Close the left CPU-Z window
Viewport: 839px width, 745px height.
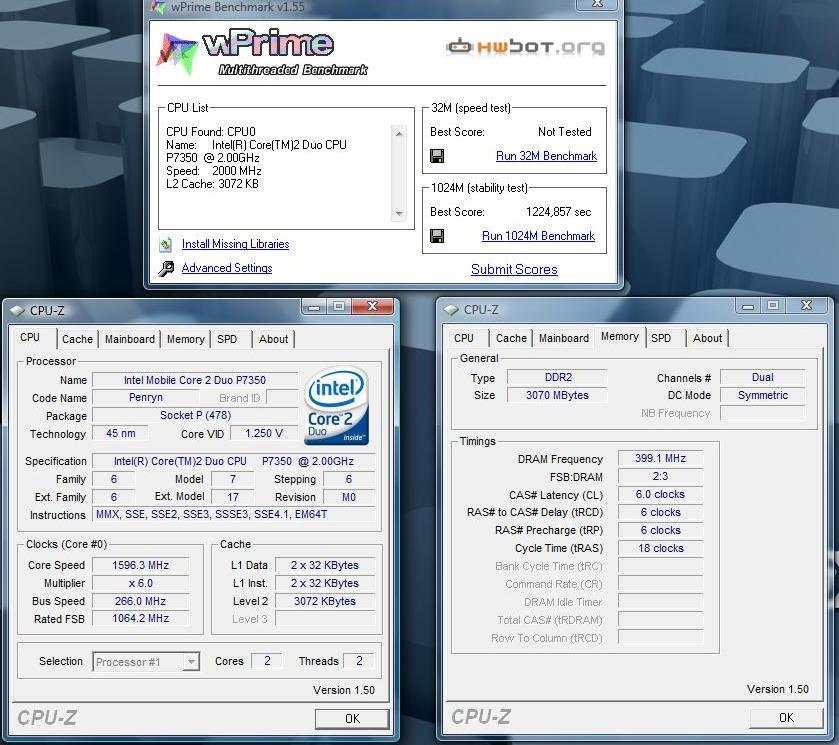coord(373,306)
